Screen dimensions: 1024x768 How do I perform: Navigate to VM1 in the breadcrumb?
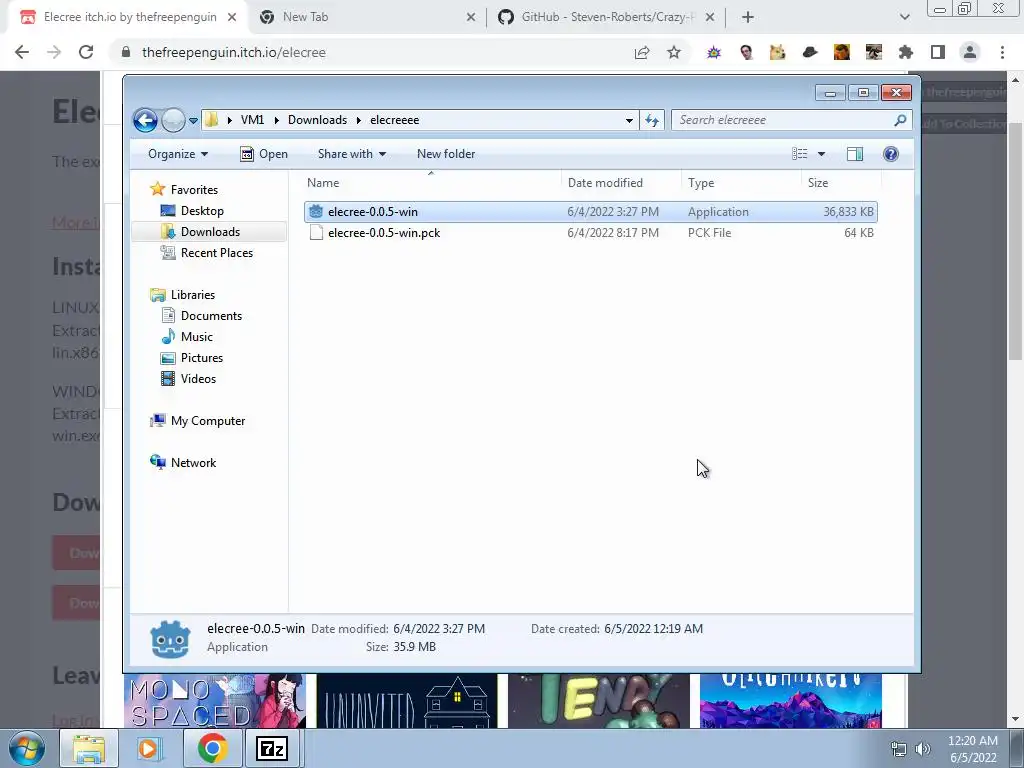pyautogui.click(x=252, y=120)
